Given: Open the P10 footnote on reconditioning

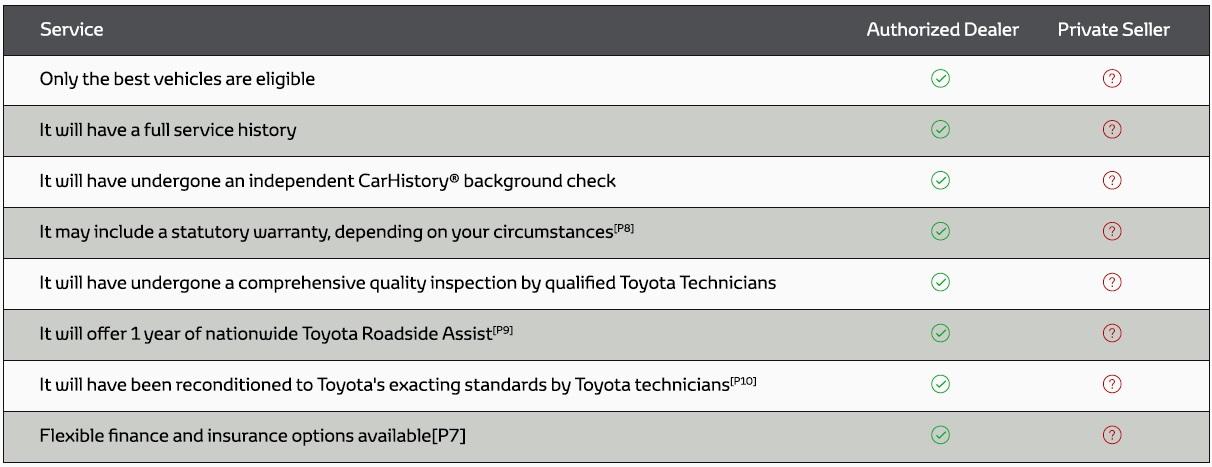Looking at the screenshot, I should [x=743, y=380].
